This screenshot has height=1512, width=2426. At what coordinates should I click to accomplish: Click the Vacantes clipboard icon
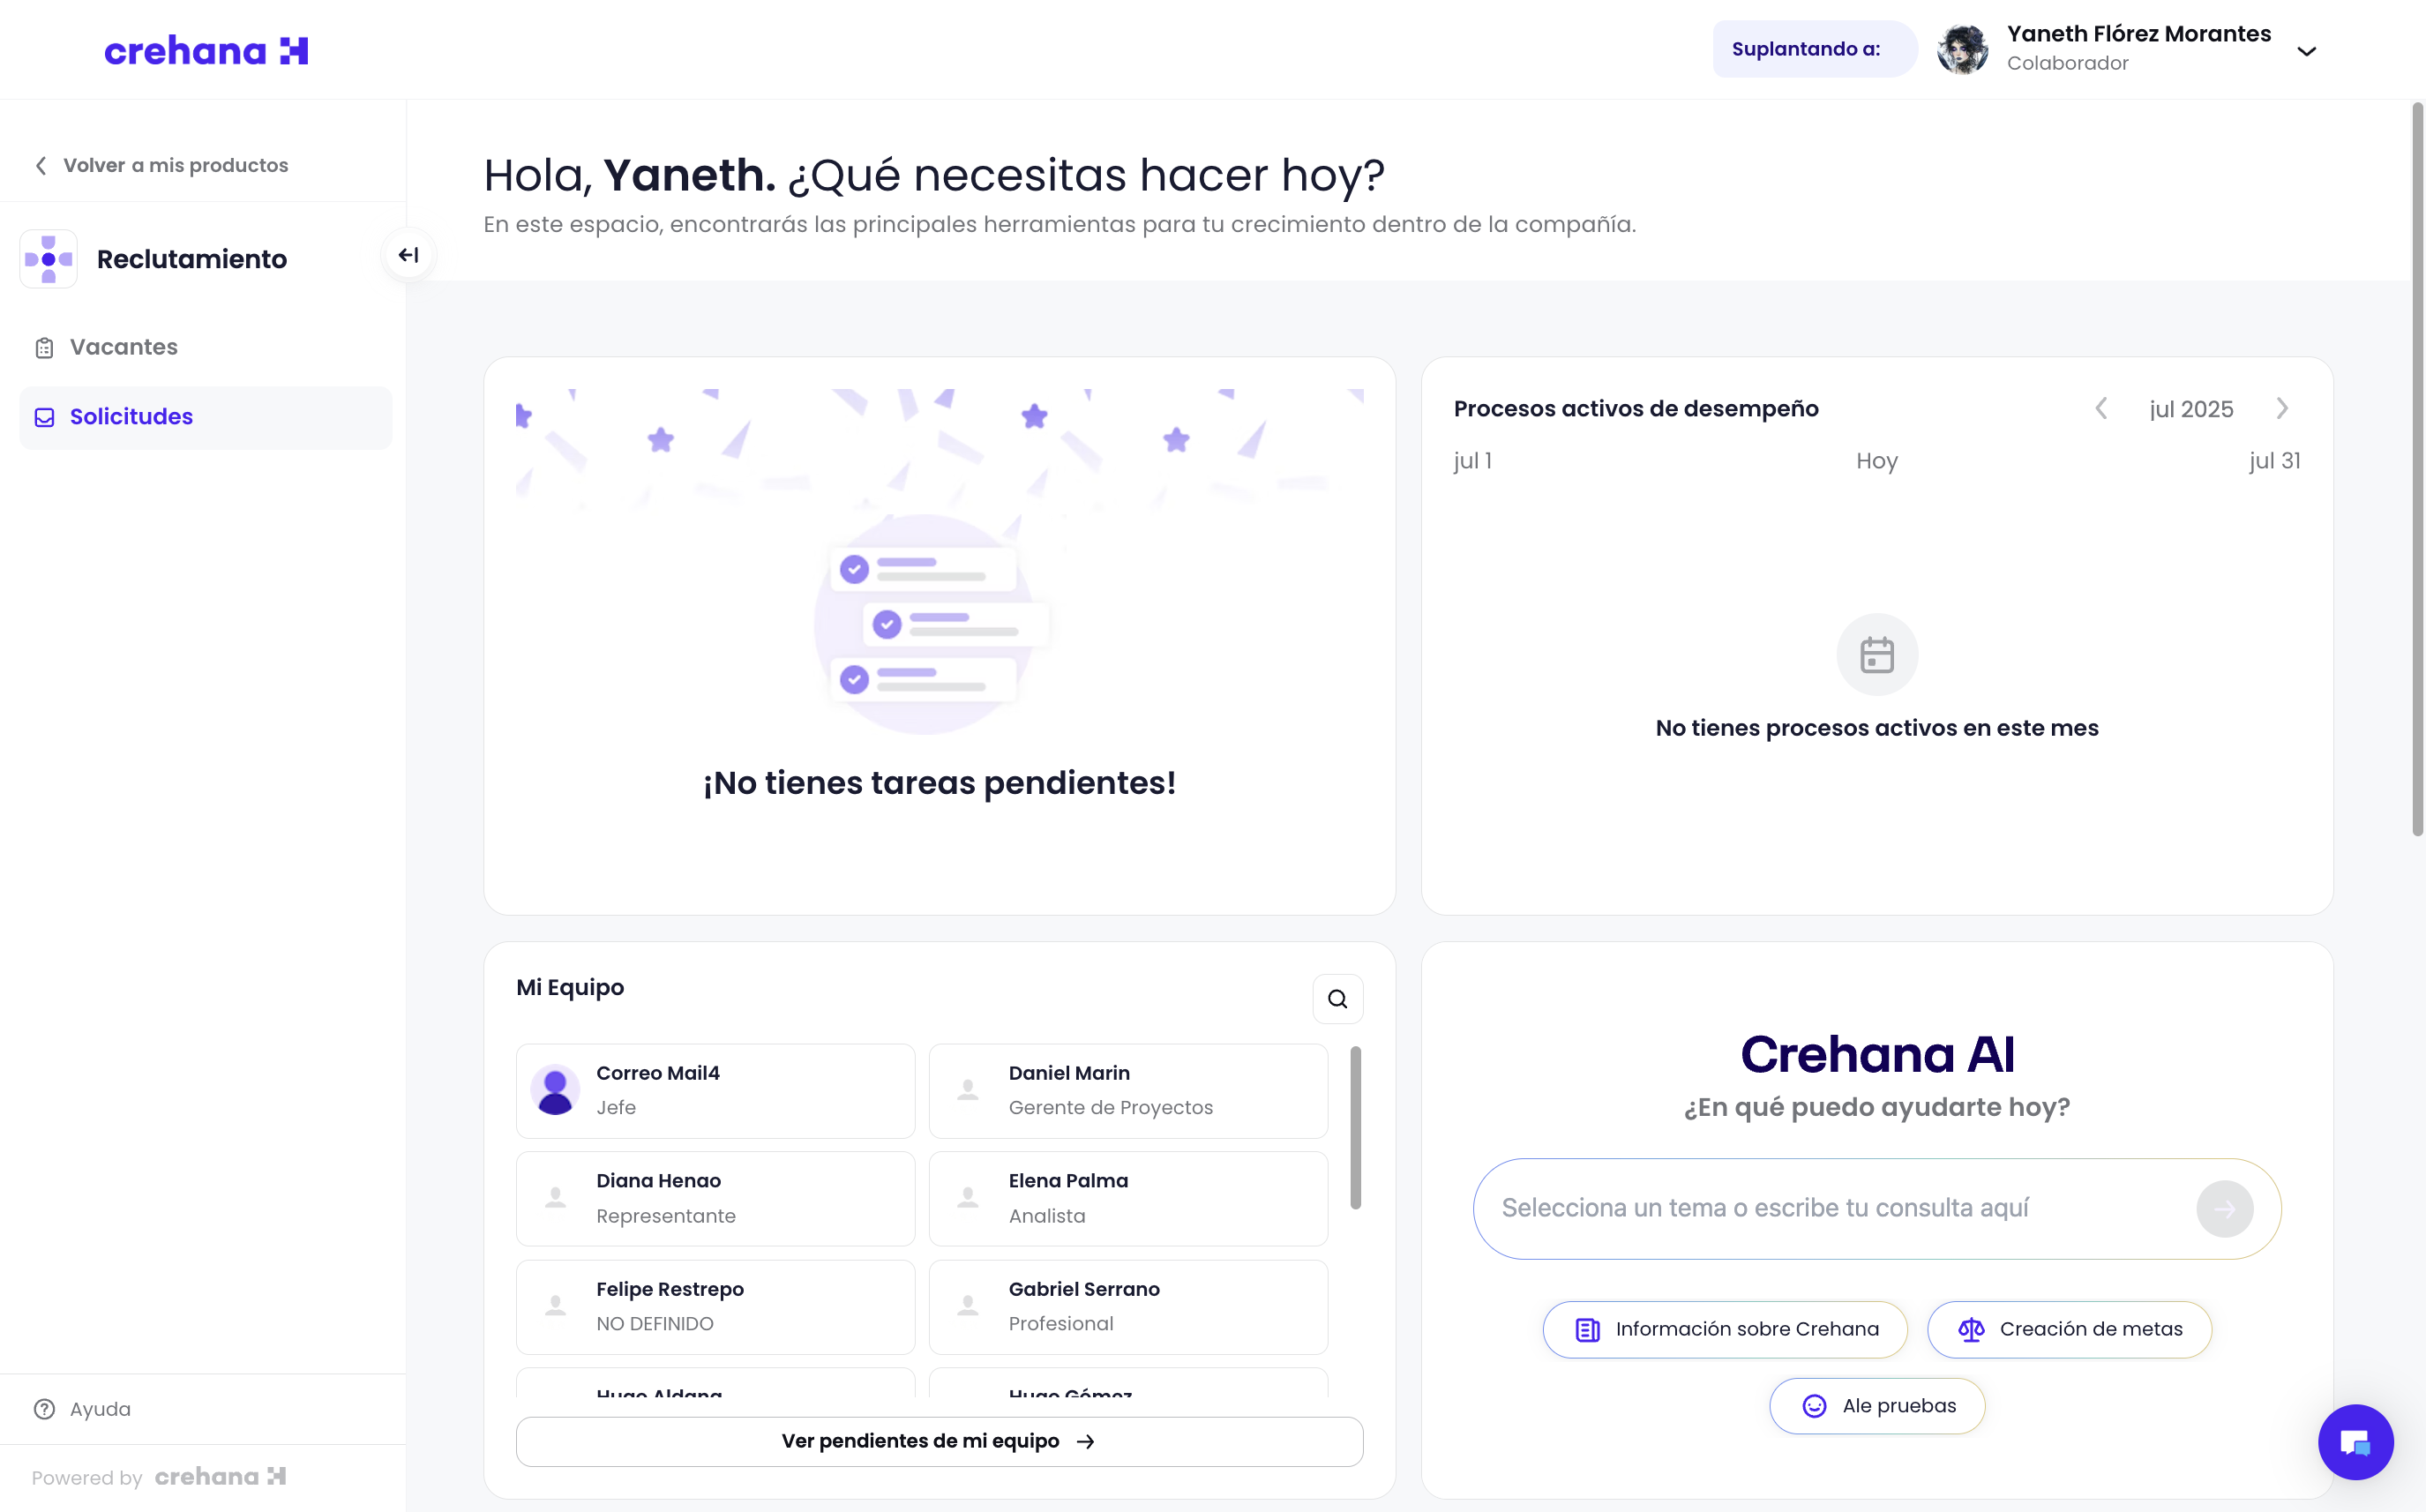coord(44,348)
